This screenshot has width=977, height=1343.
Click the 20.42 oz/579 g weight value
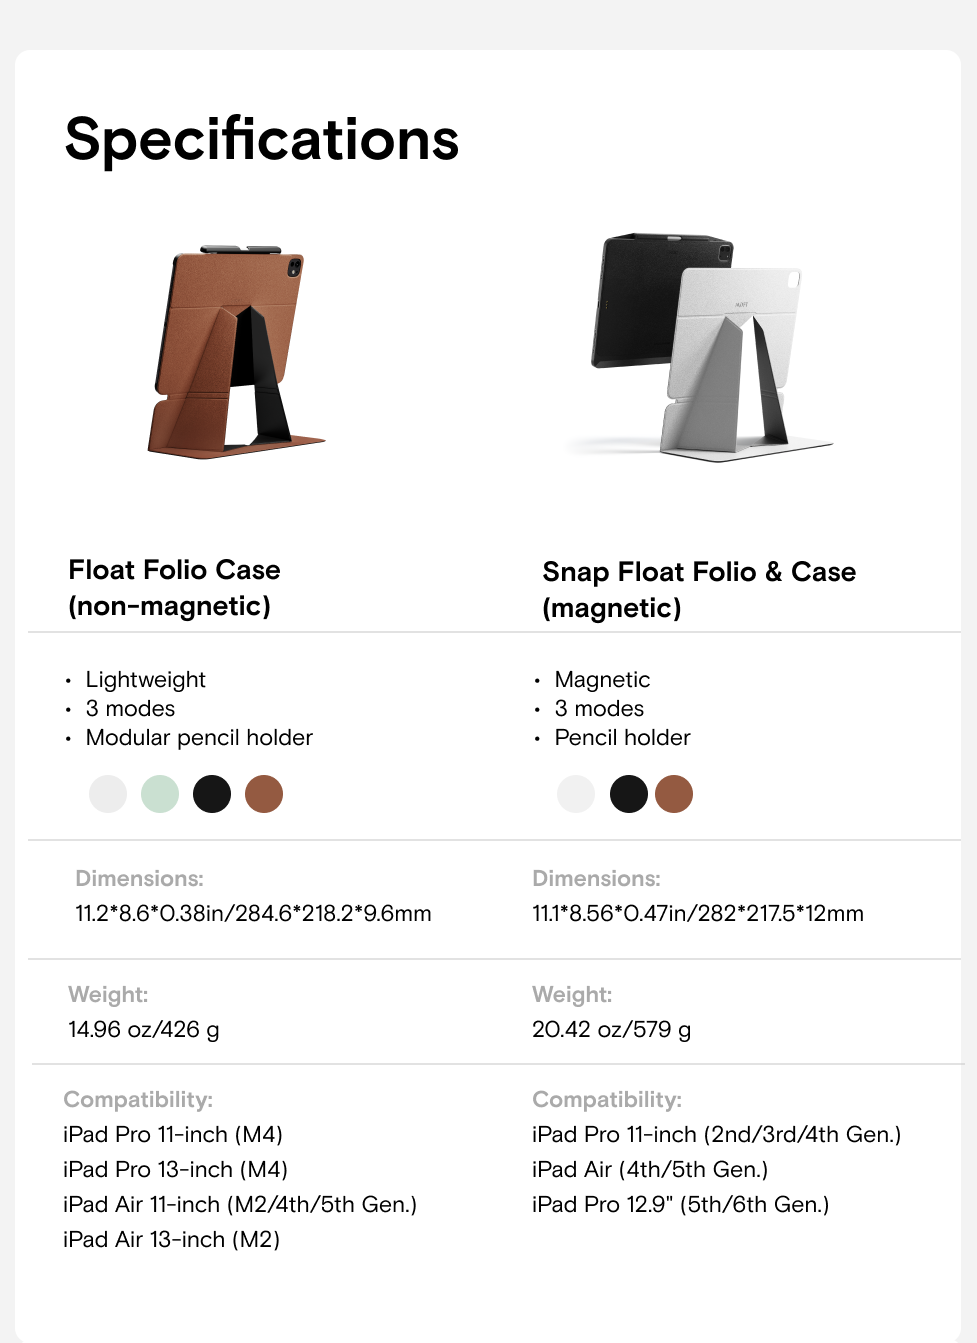pyautogui.click(x=612, y=1029)
